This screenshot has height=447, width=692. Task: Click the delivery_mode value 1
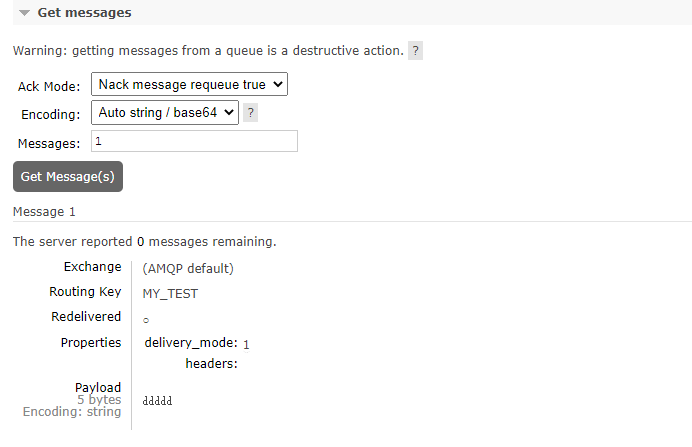pyautogui.click(x=246, y=345)
